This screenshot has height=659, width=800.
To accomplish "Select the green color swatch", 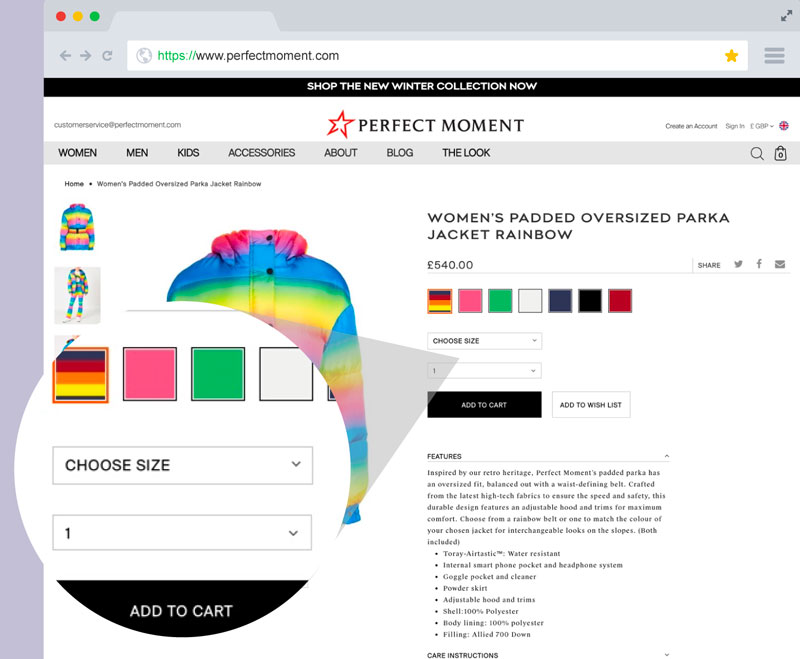I will coord(500,301).
